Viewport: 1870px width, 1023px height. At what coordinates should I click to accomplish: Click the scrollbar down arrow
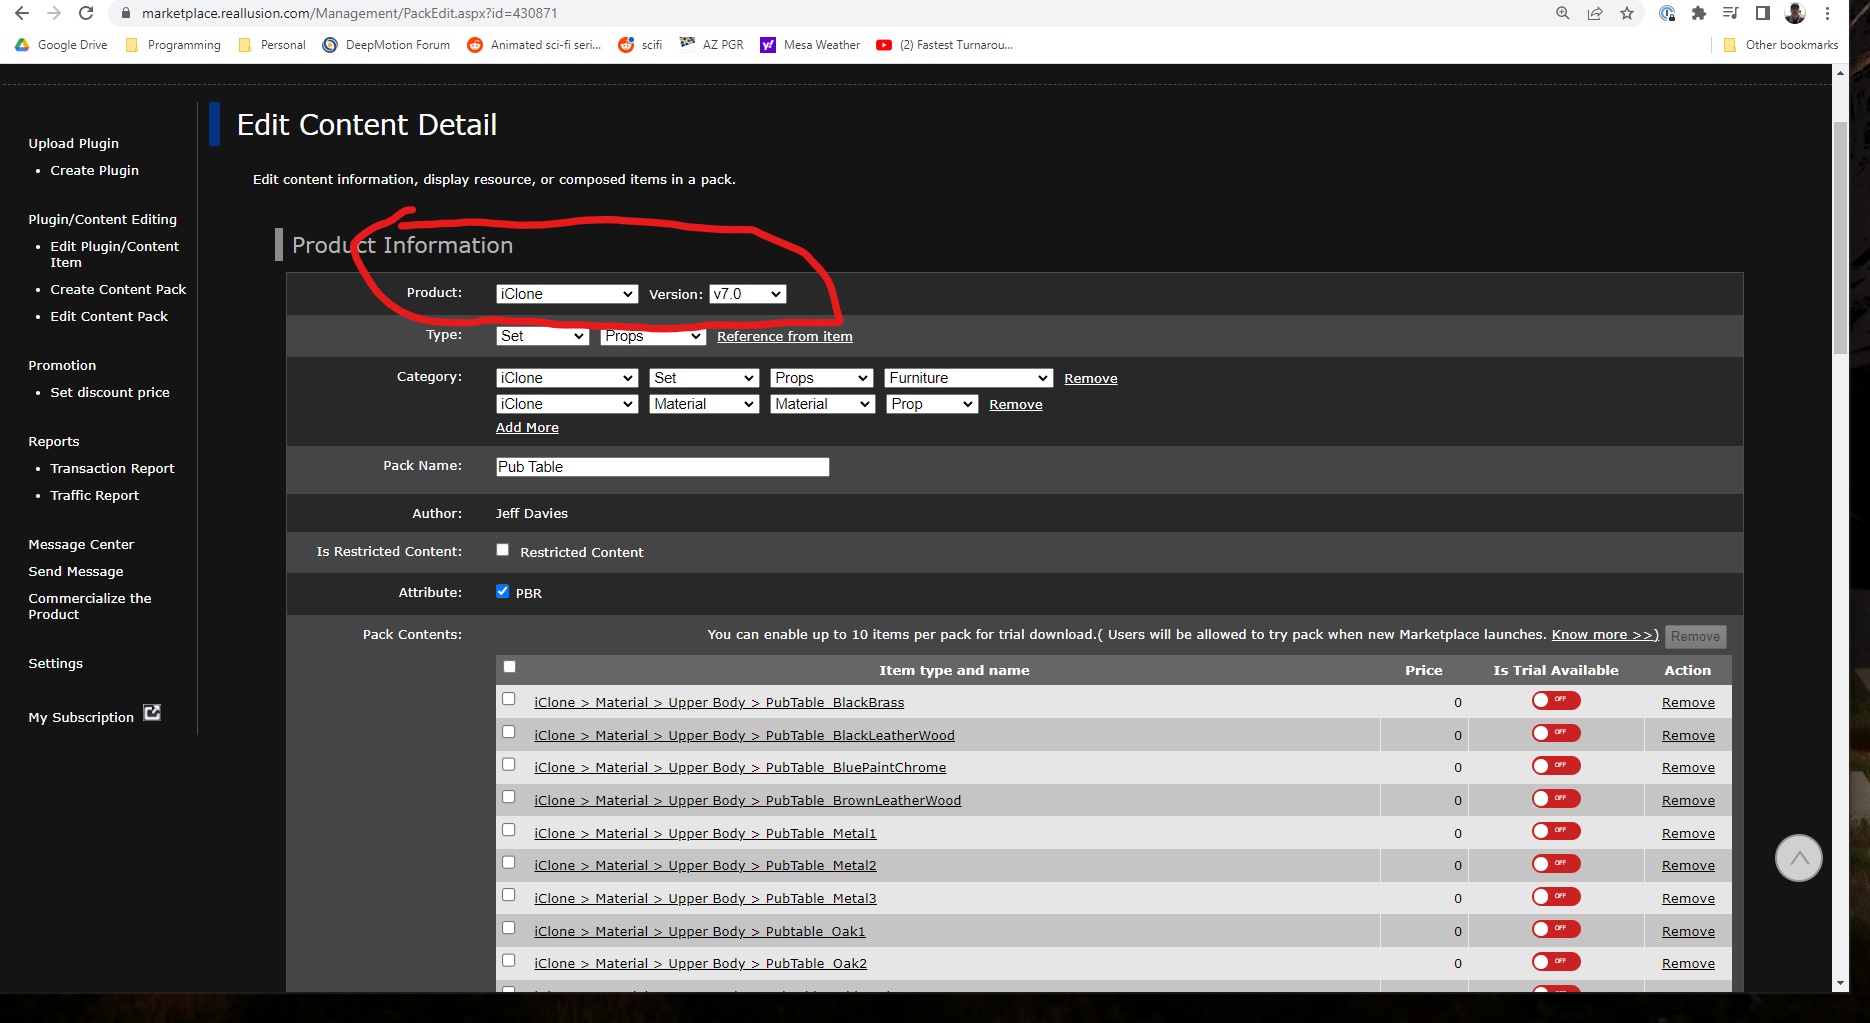[1840, 983]
